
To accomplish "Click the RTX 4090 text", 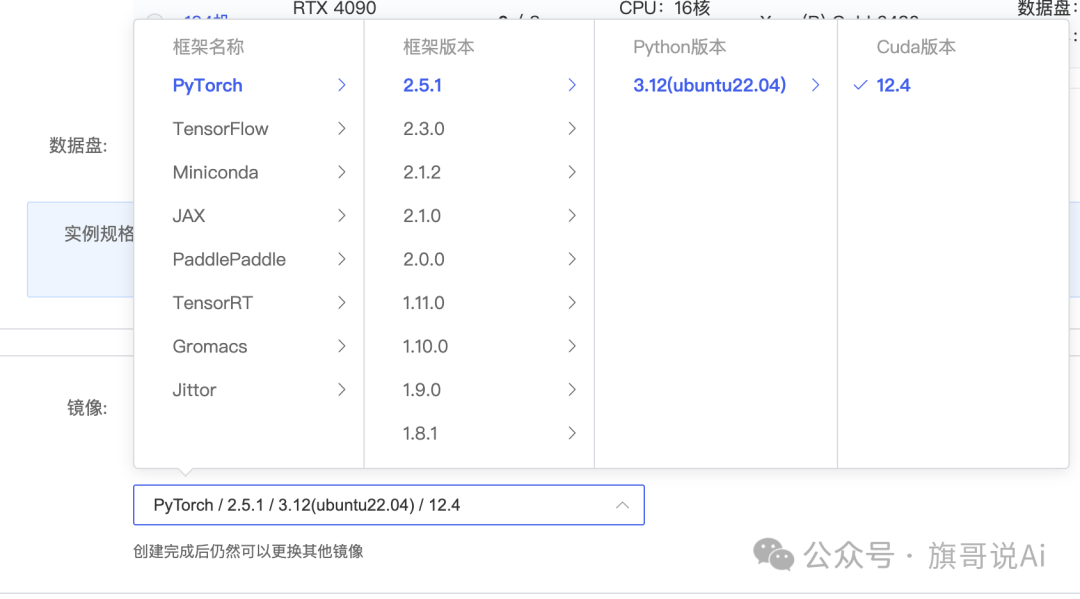I will [335, 8].
